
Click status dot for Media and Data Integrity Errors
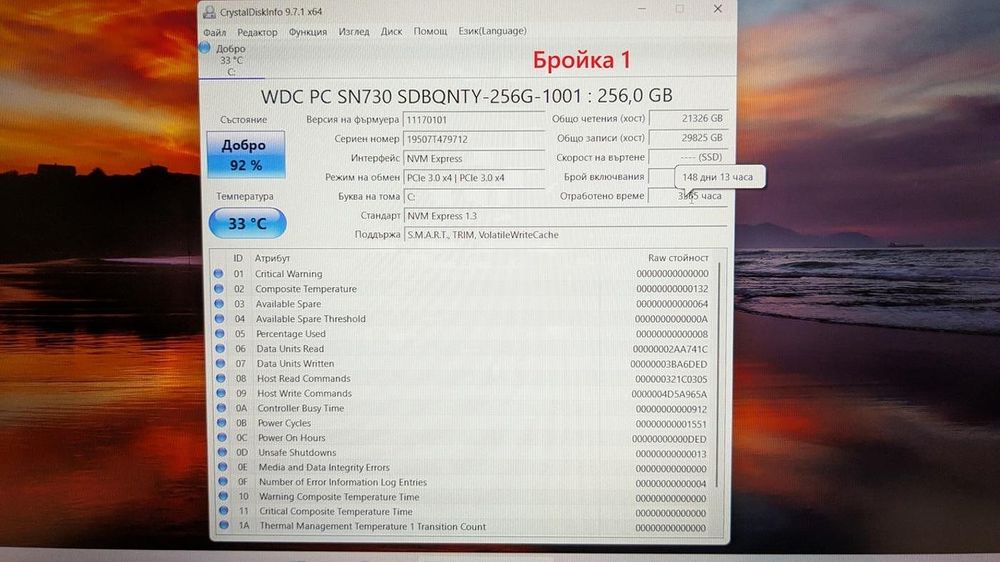pyautogui.click(x=223, y=467)
